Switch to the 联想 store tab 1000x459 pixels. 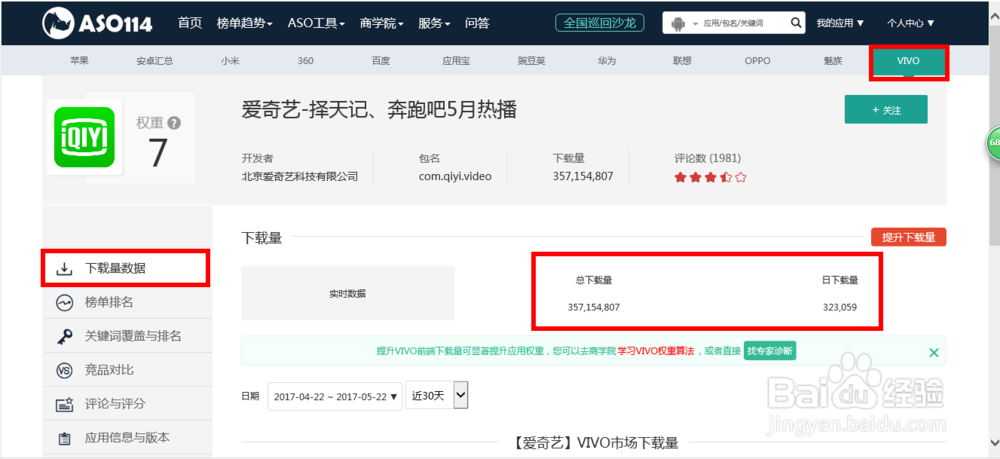pyautogui.click(x=682, y=61)
